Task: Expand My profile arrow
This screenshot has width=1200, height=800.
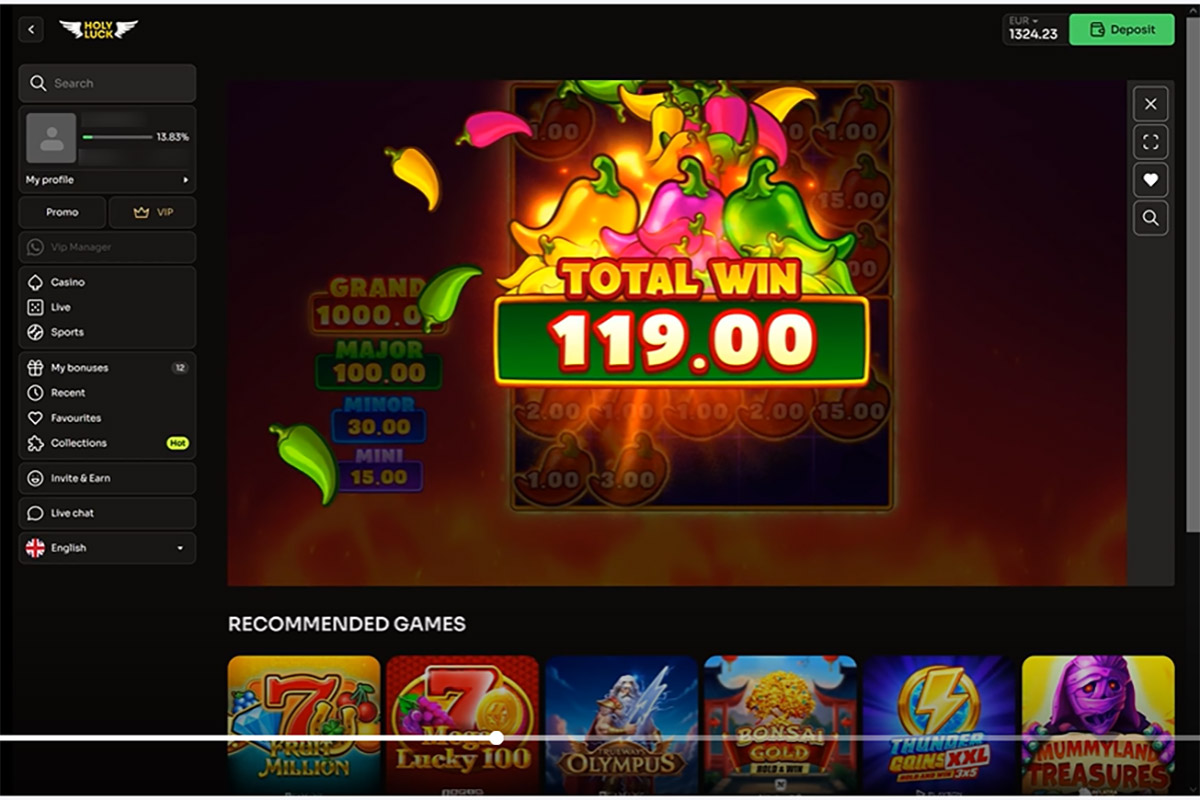Action: coord(185,180)
